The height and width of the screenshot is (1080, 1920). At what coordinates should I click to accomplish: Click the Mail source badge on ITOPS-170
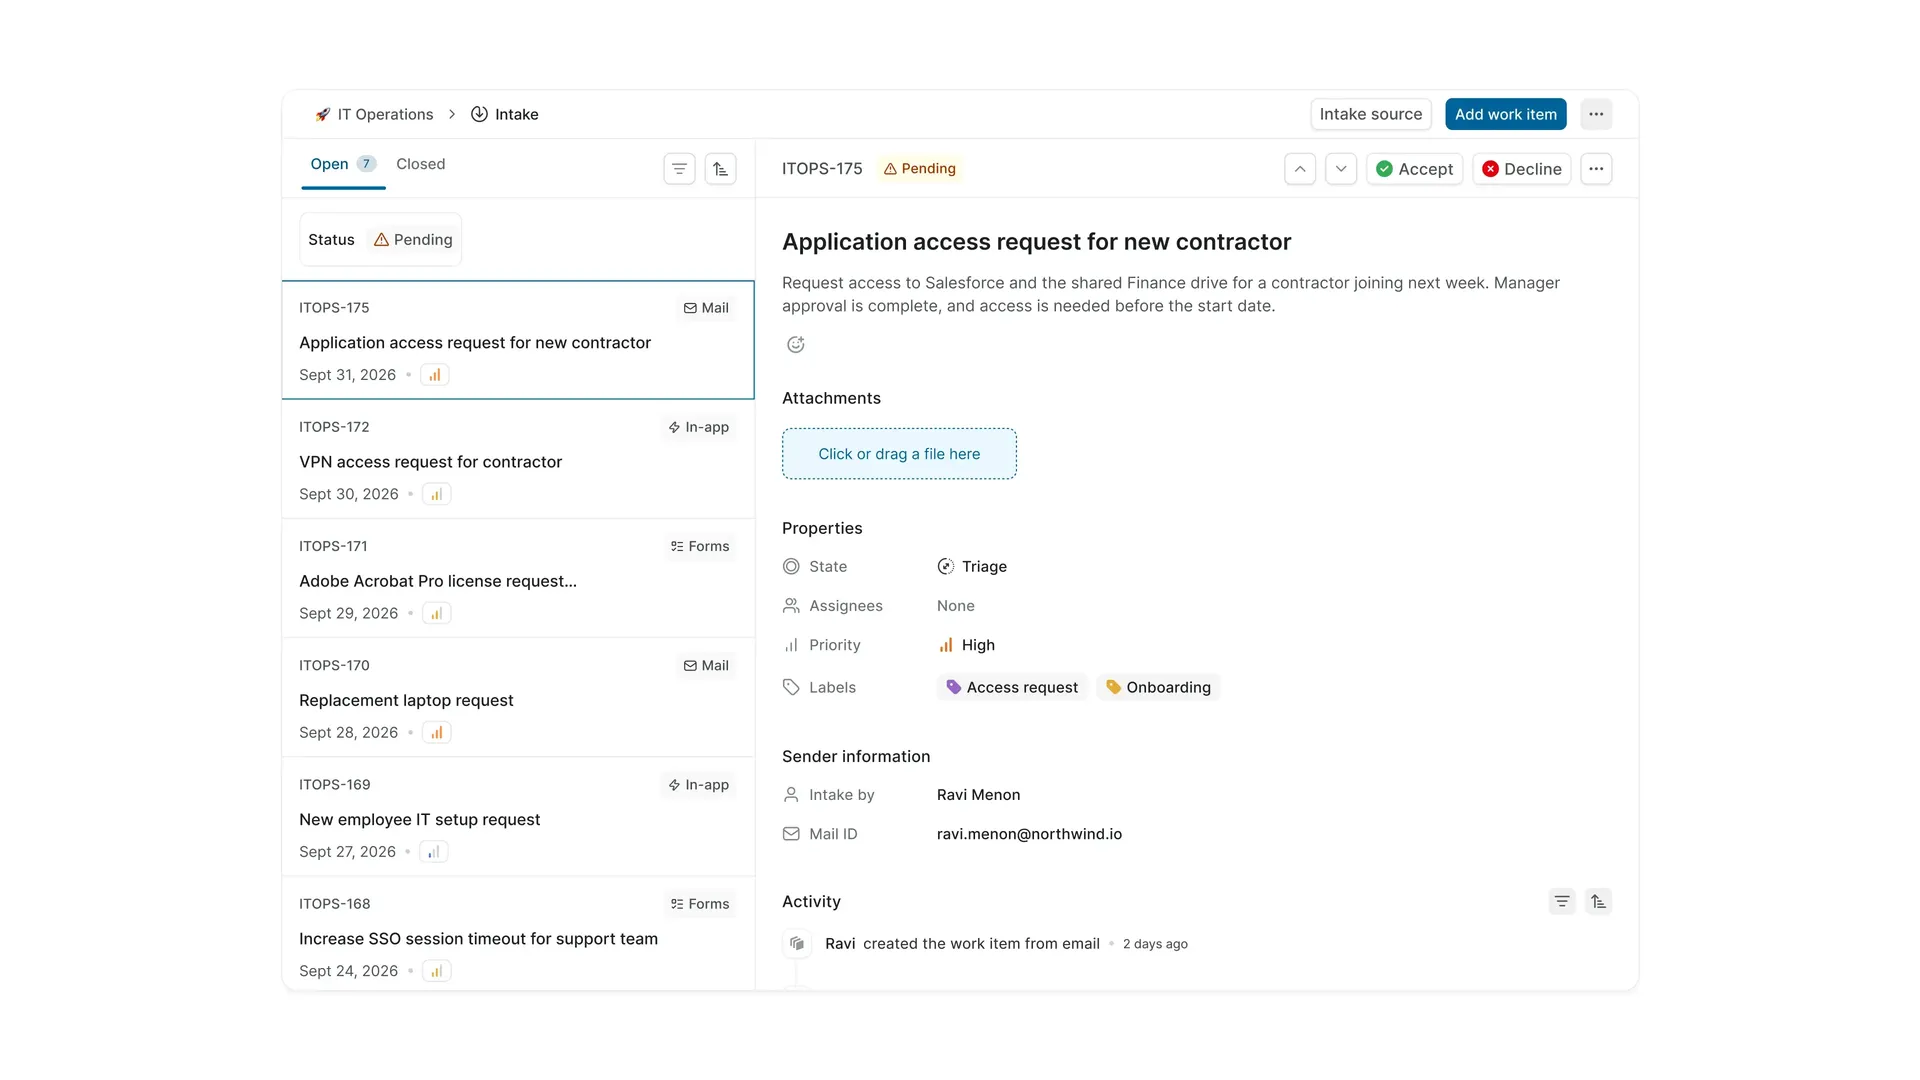click(706, 666)
